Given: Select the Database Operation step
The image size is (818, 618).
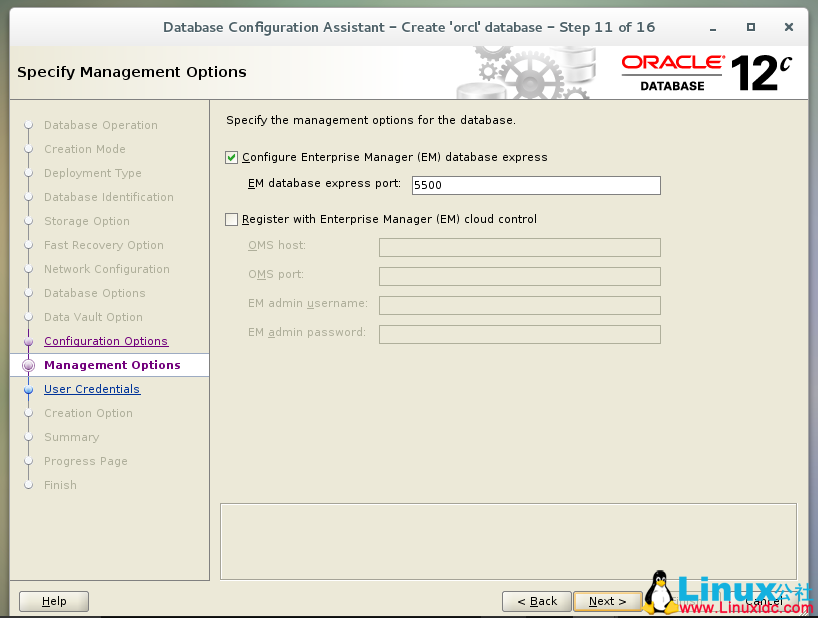Looking at the screenshot, I should point(101,125).
